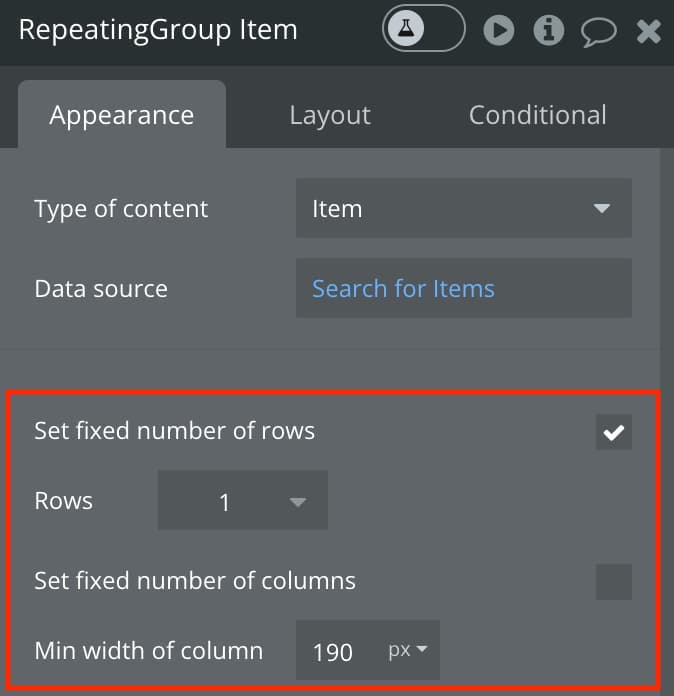The height and width of the screenshot is (696, 674).
Task: Open the px unit dropdown
Action: (408, 650)
